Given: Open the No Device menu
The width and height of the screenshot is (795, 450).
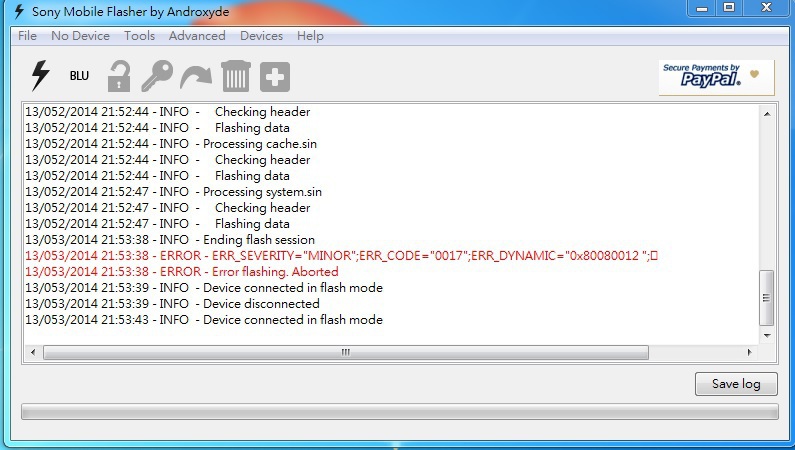Looking at the screenshot, I should (80, 36).
